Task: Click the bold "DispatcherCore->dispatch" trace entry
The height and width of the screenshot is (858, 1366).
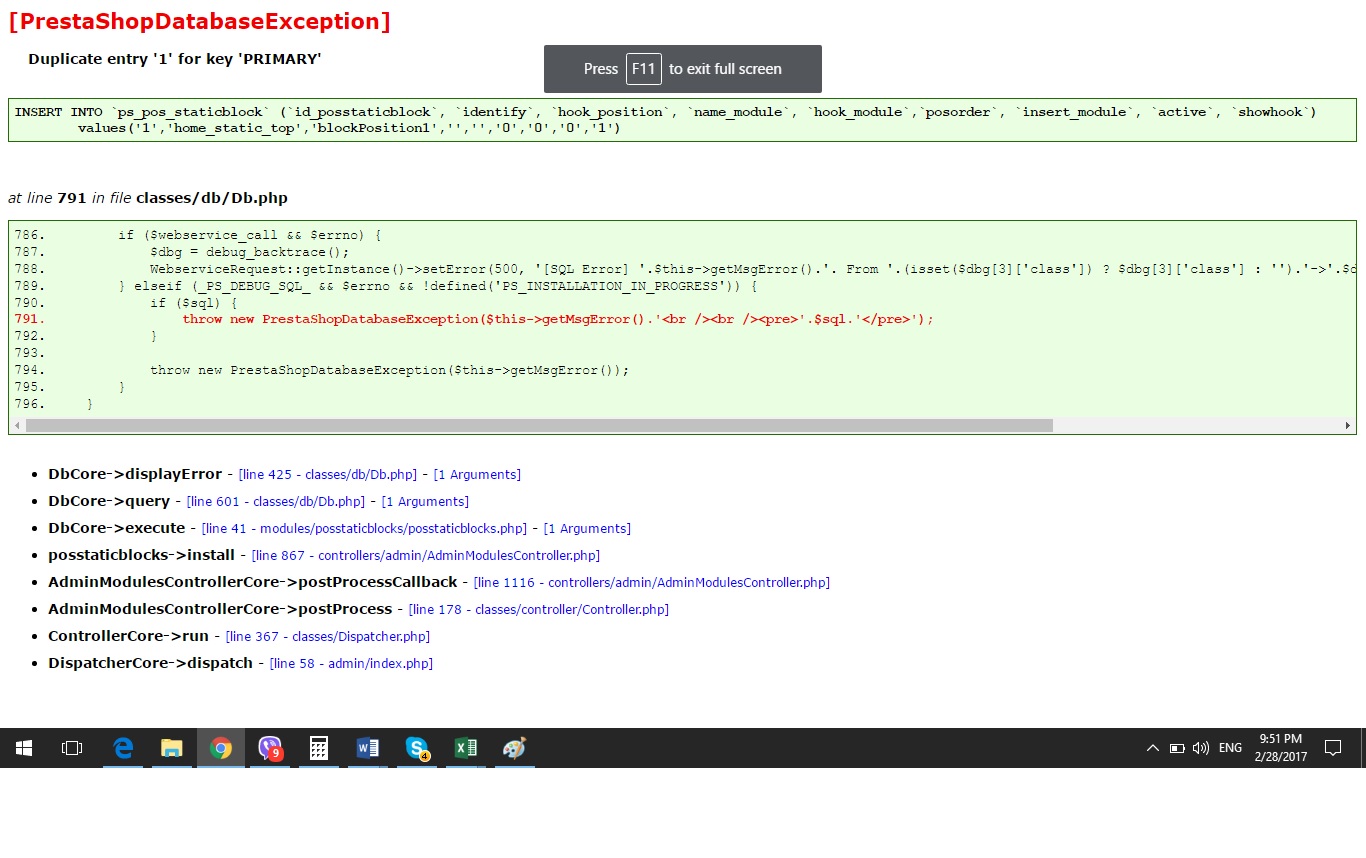Action: click(151, 663)
